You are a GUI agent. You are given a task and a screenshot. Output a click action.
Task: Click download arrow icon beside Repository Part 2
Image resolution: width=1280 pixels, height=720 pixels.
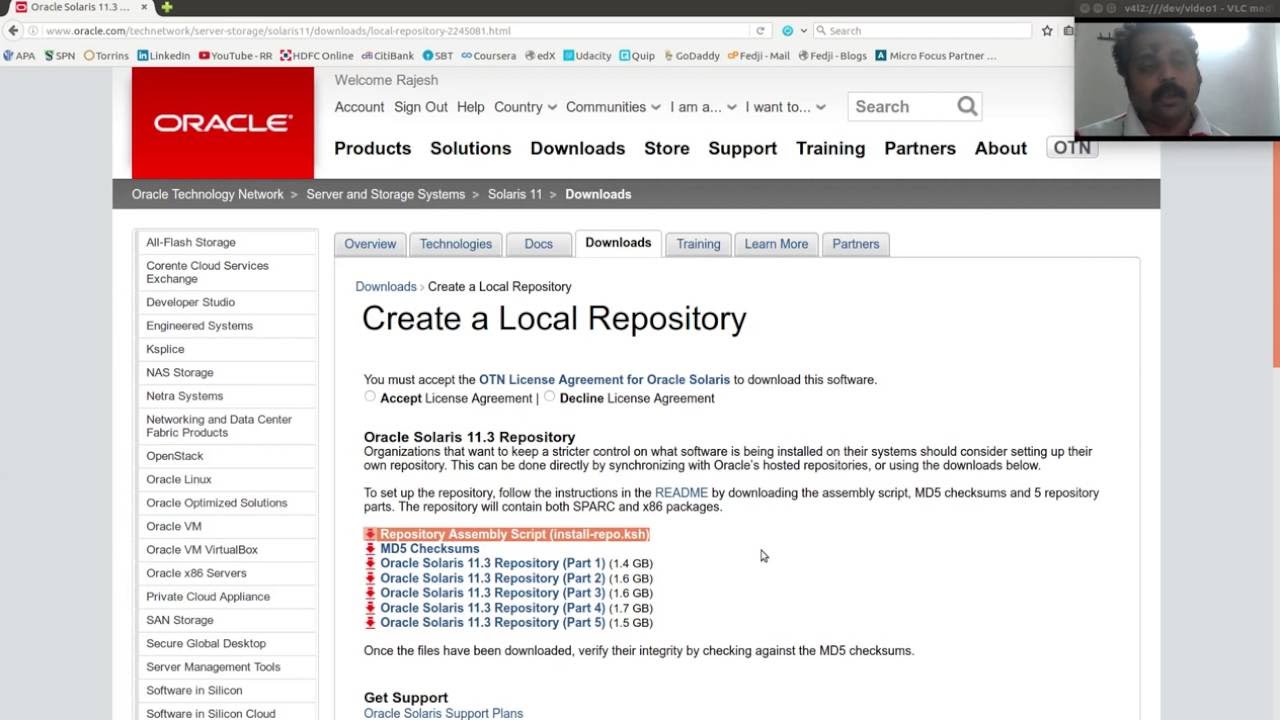point(370,578)
